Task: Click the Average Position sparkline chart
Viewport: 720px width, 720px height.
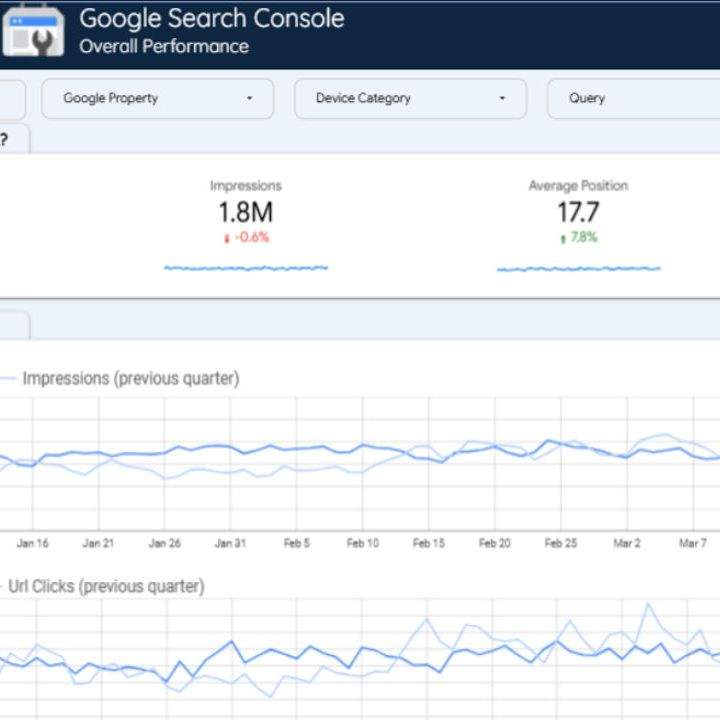Action: click(579, 269)
